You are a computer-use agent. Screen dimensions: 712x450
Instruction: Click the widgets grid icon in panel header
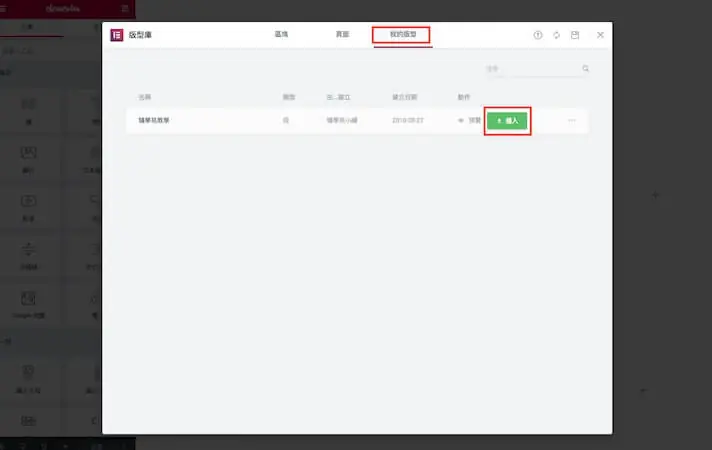(125, 8)
